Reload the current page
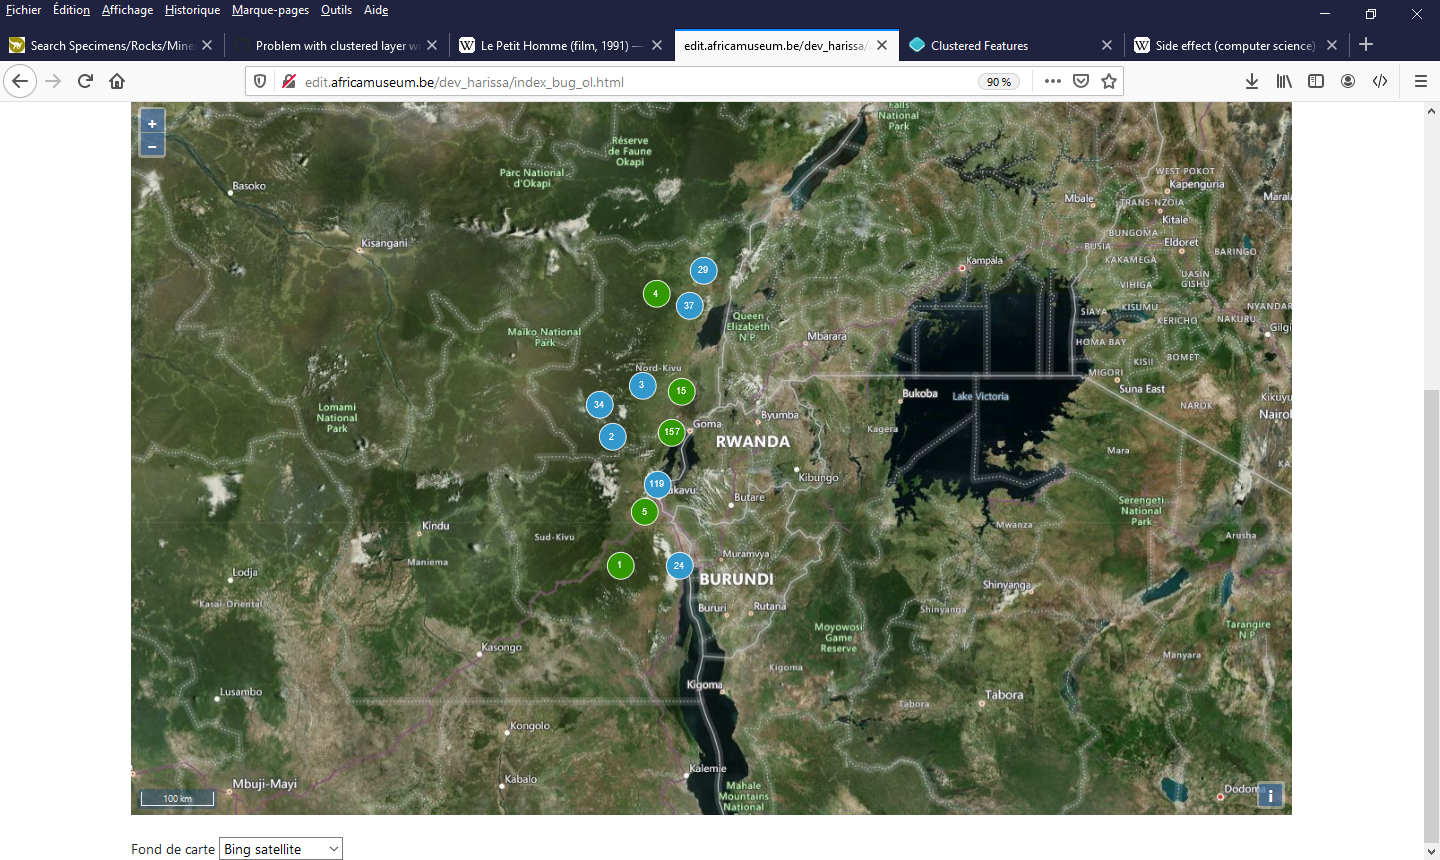 [85, 82]
